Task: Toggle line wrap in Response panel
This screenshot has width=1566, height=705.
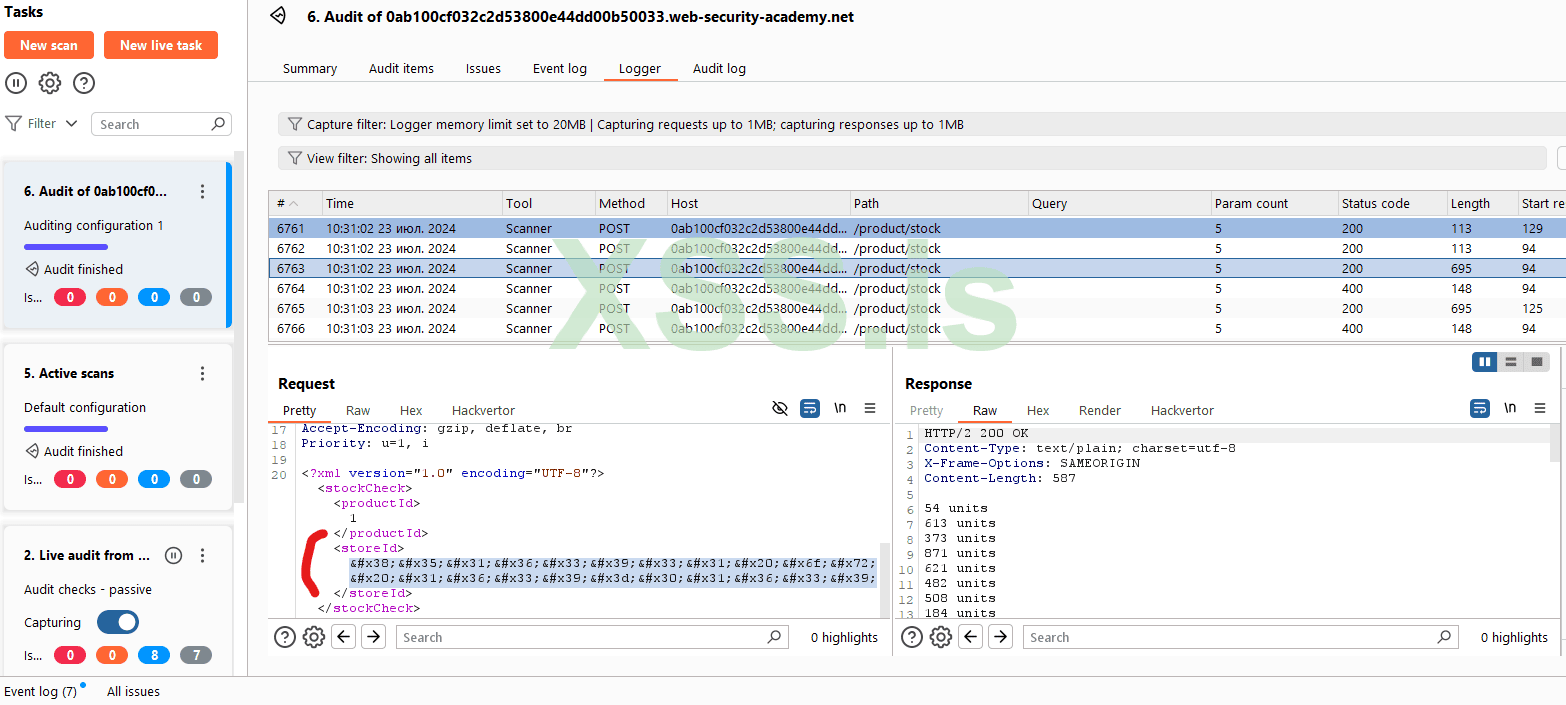Action: coord(1479,408)
